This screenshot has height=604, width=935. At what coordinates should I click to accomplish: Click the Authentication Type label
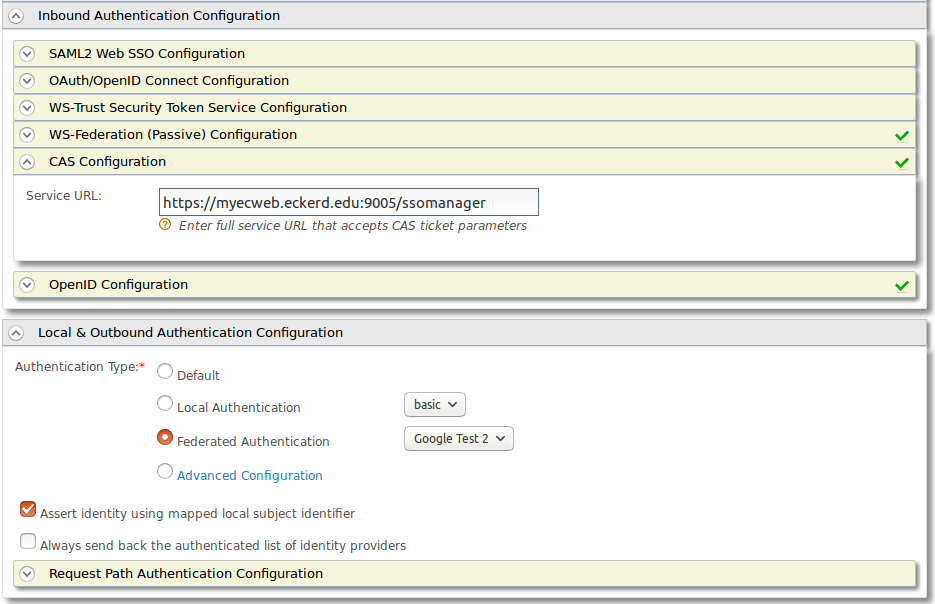click(80, 367)
